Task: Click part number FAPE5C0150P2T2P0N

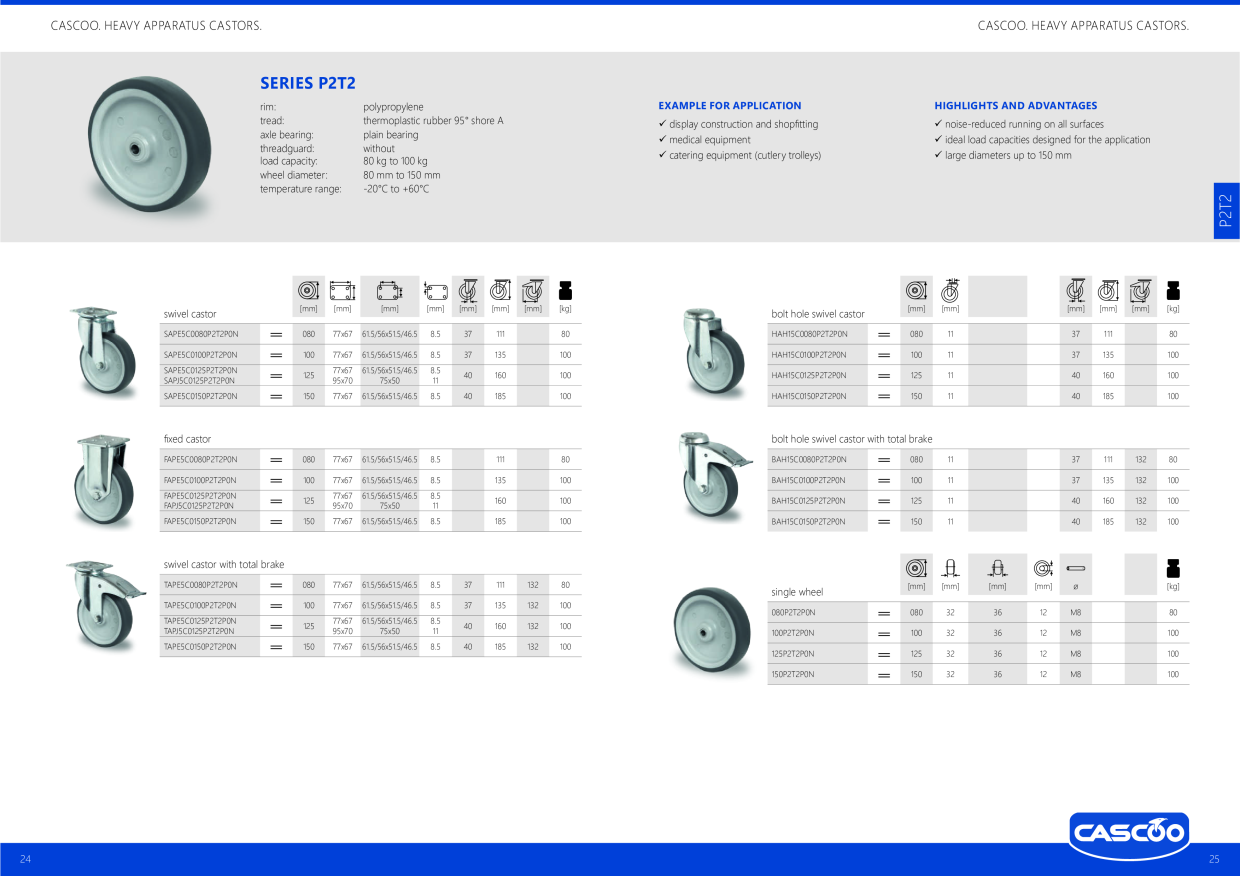Action: tap(201, 522)
